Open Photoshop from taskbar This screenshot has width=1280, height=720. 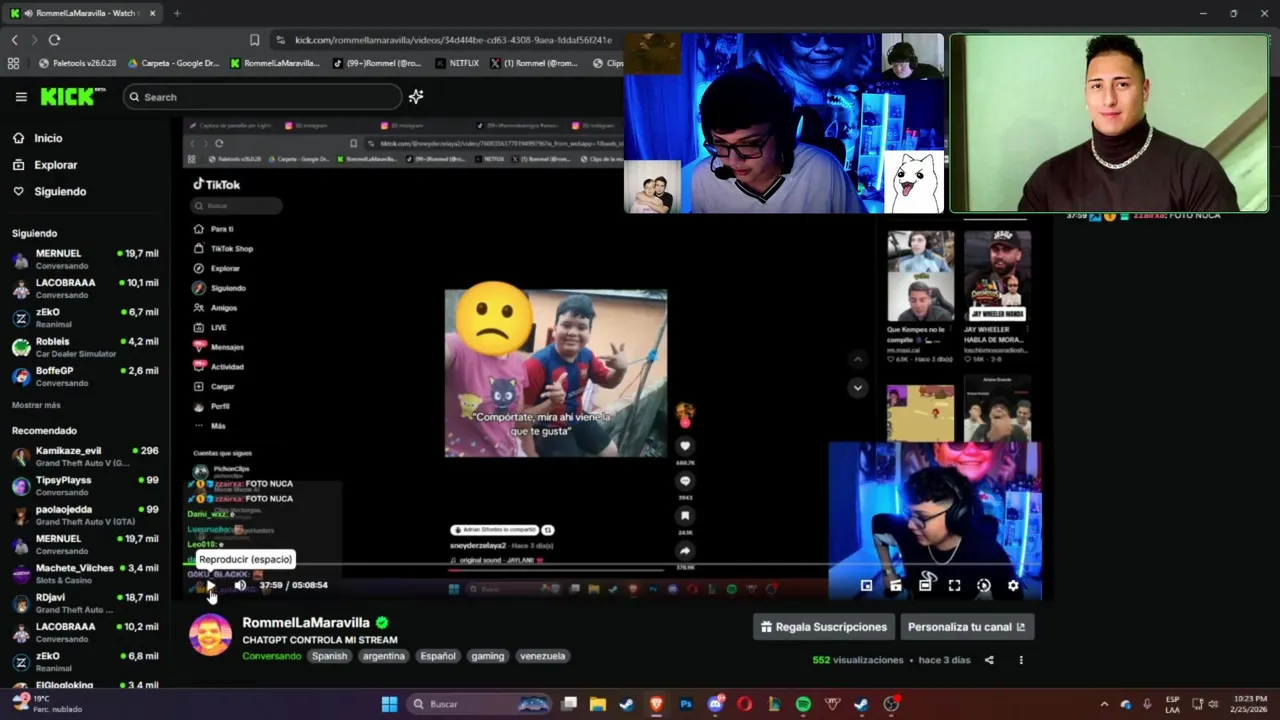tap(685, 704)
